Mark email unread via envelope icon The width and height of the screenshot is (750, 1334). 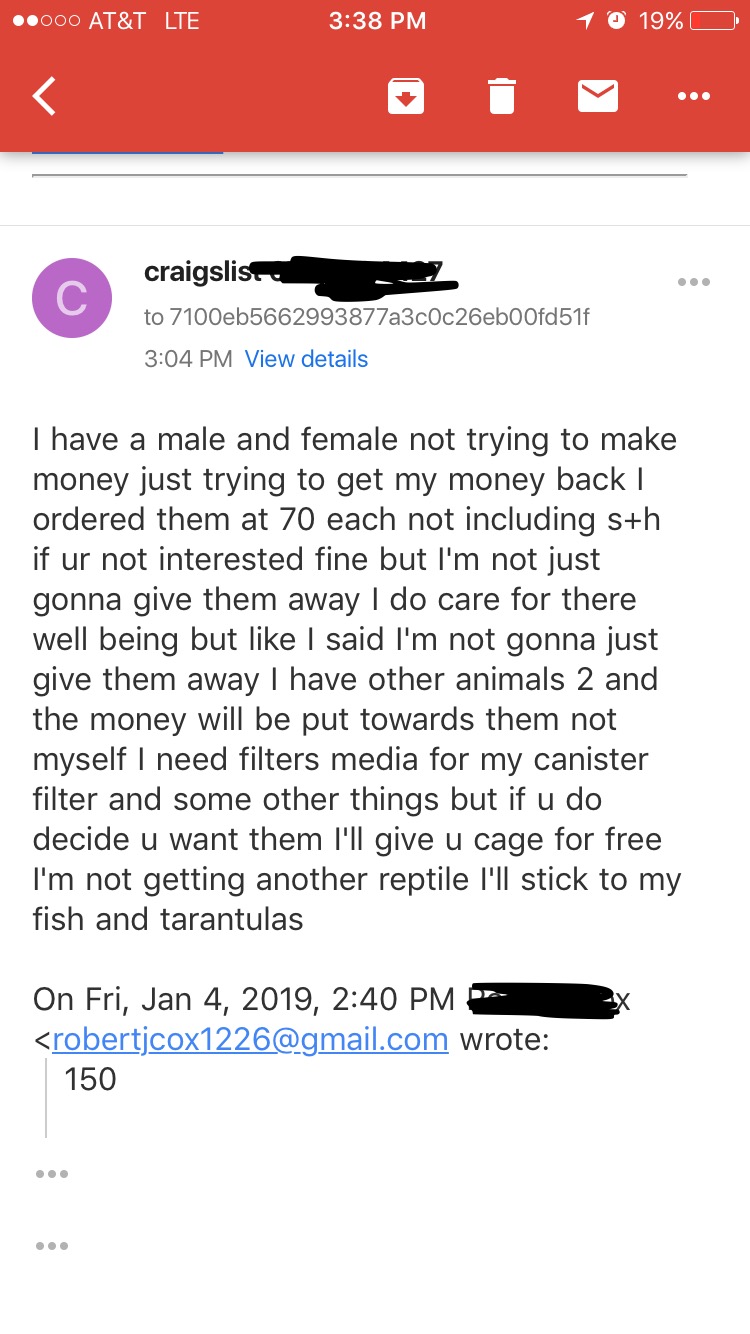pyautogui.click(x=598, y=96)
